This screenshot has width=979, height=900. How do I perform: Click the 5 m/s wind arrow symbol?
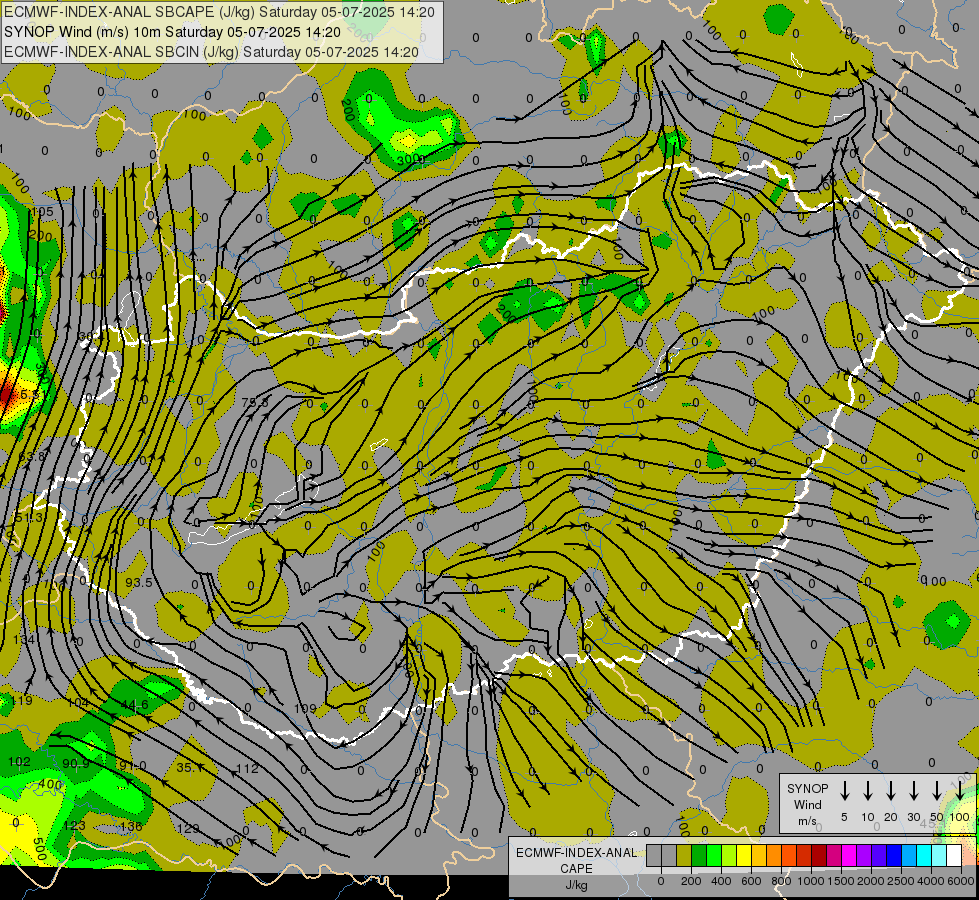click(844, 791)
